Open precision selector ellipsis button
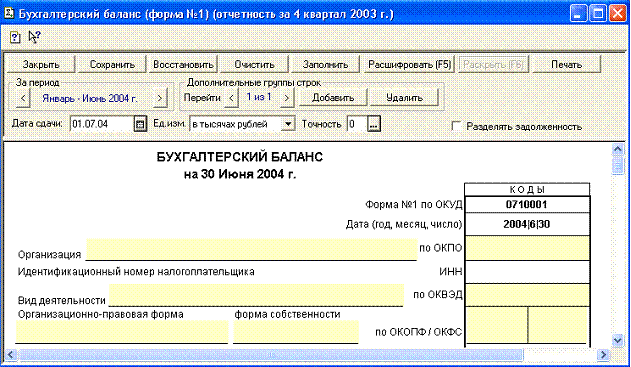Screen dimensions: 631x367 point(374,124)
